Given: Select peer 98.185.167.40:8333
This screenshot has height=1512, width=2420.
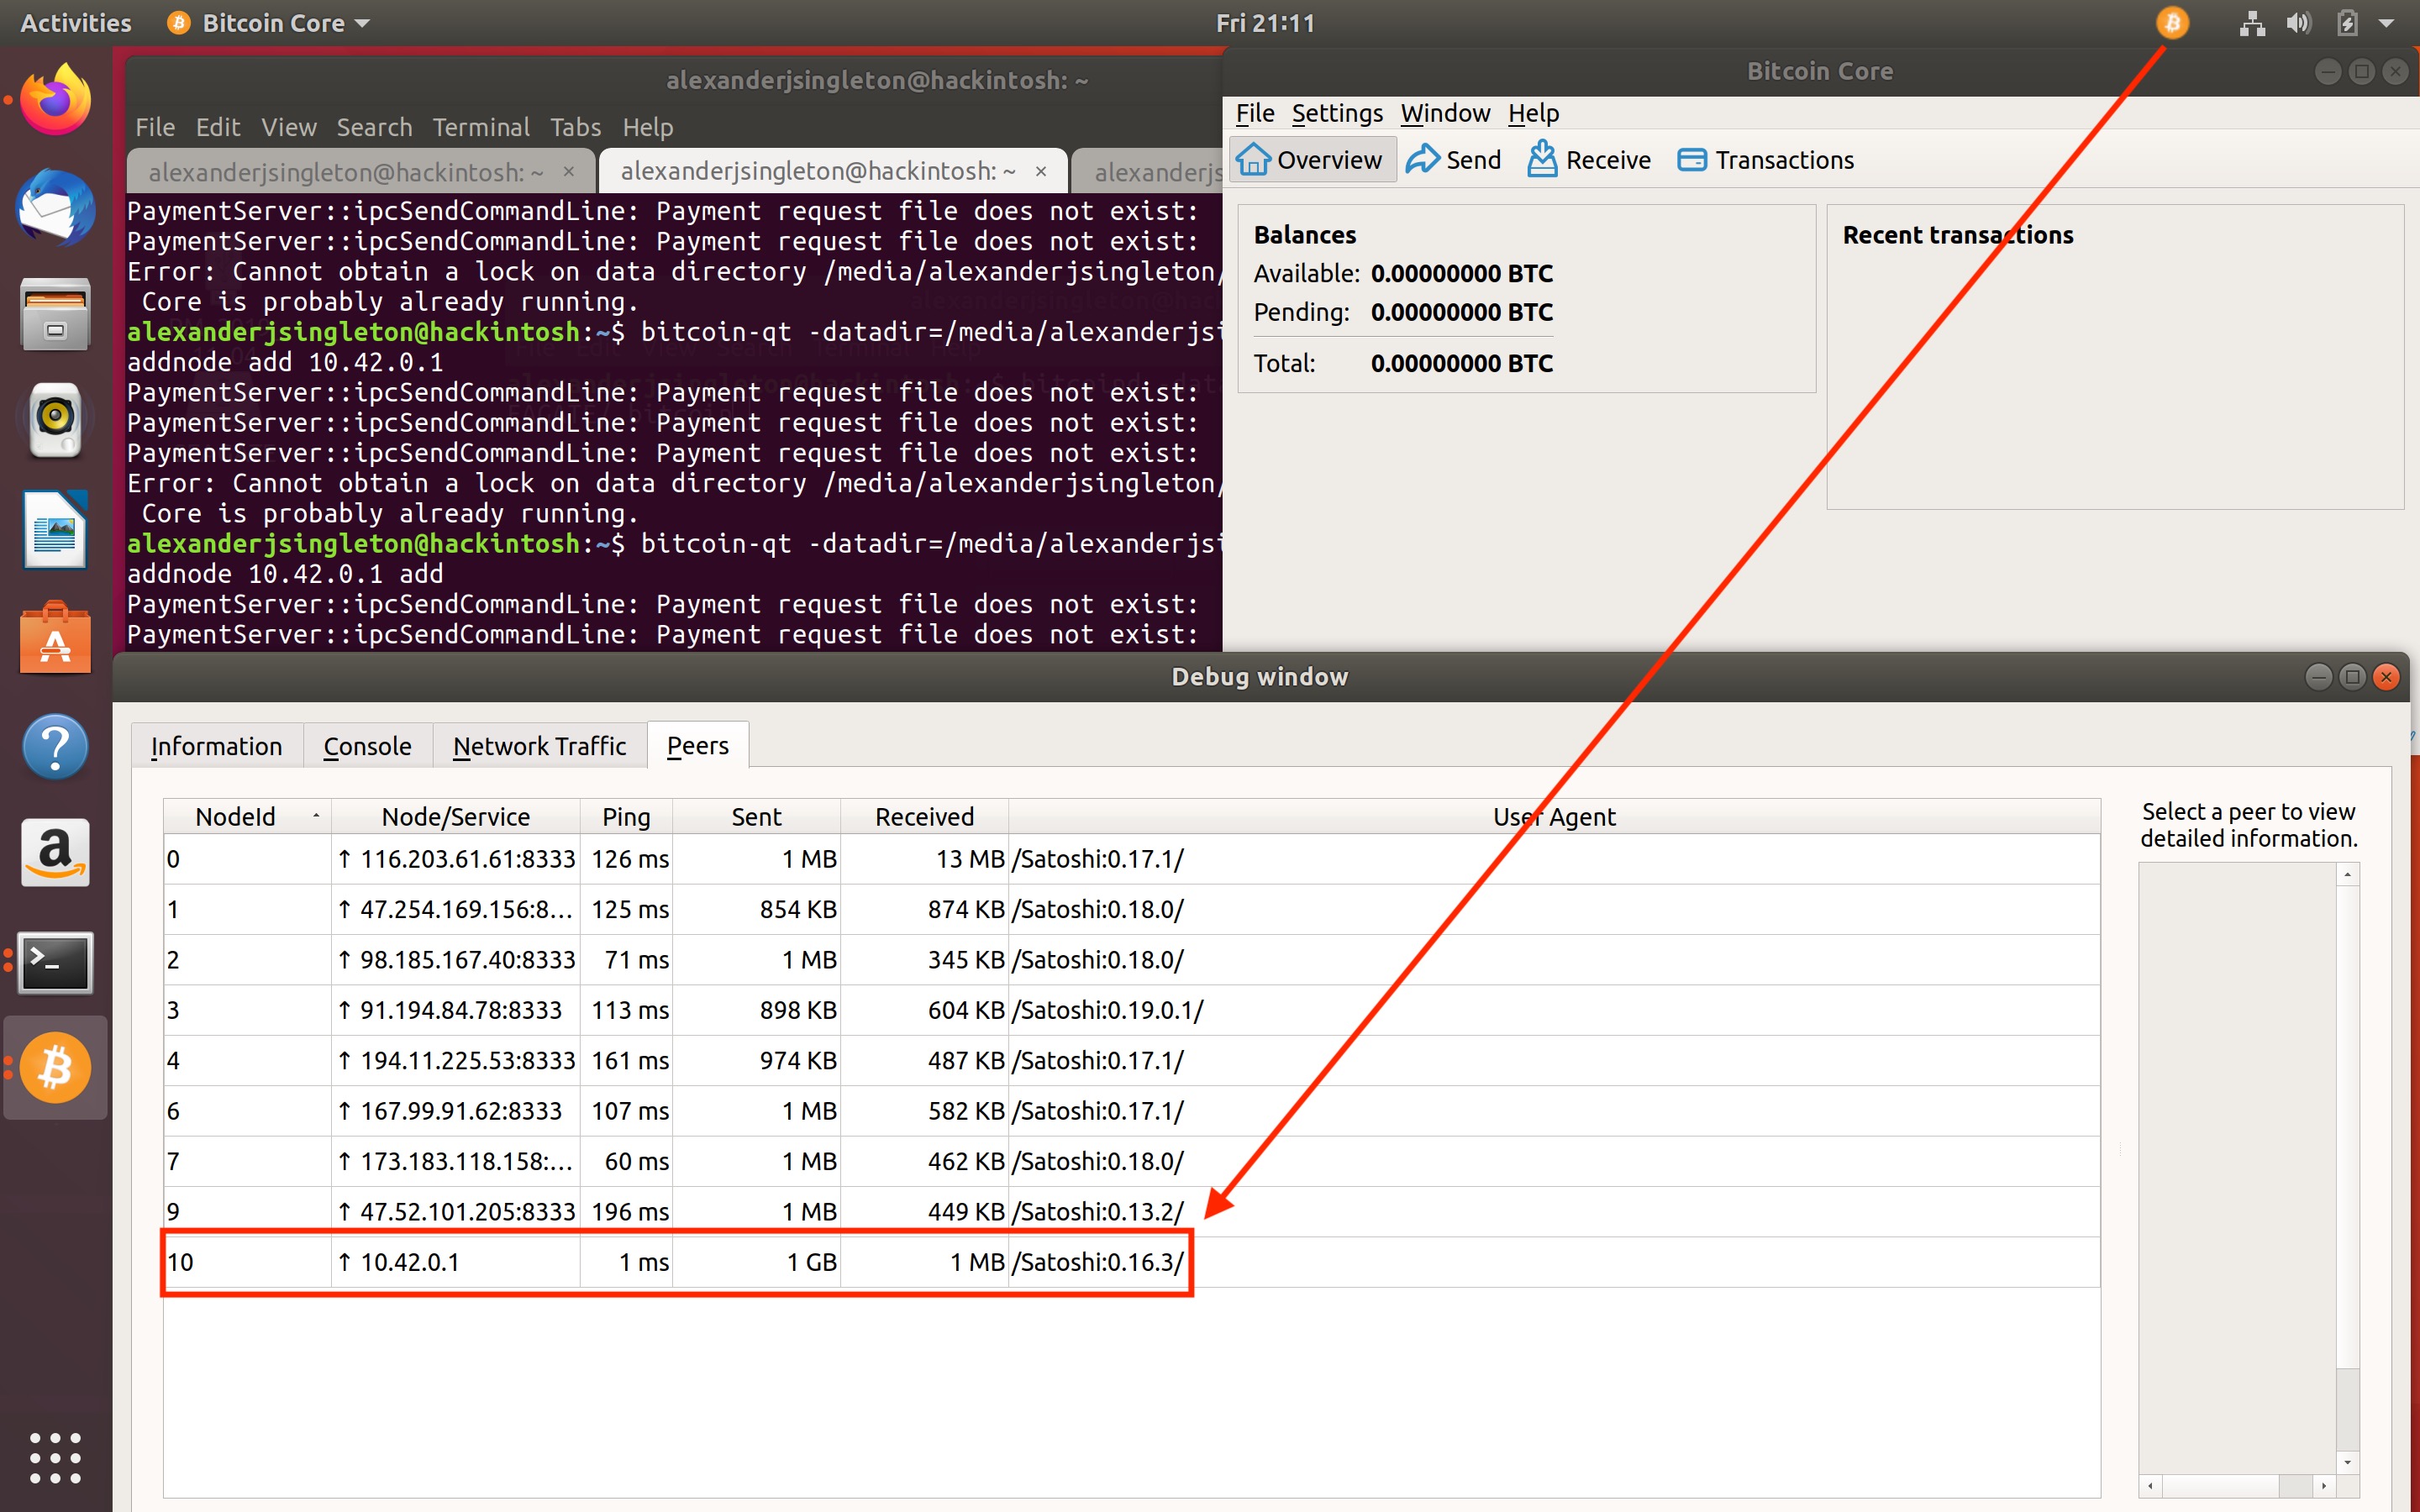Looking at the screenshot, I should 1132,960.
